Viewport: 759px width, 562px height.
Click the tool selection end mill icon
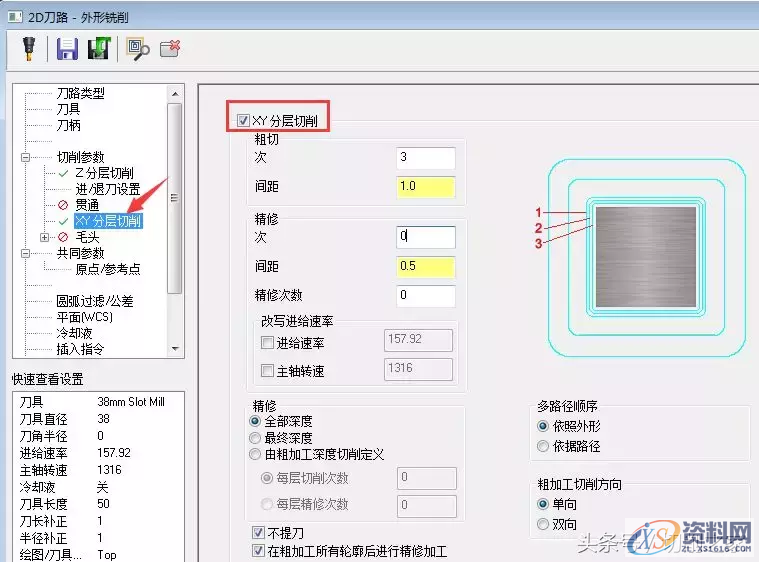click(29, 48)
